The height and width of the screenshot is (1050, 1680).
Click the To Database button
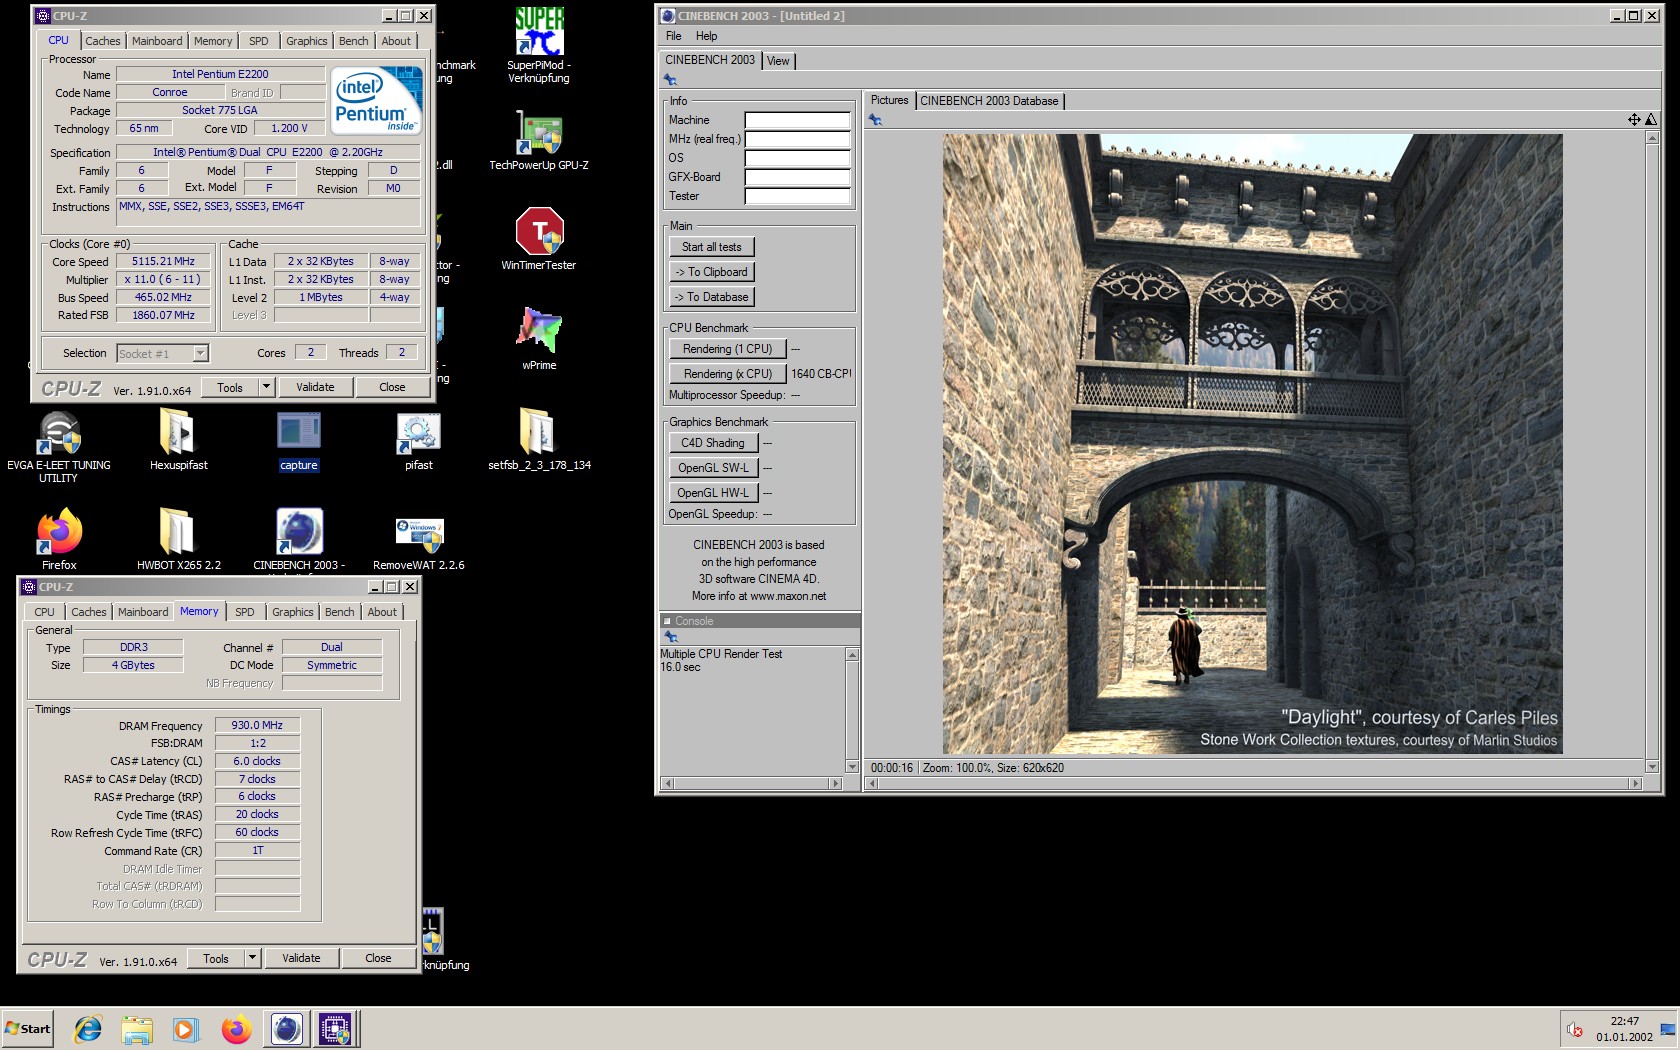coord(712,297)
